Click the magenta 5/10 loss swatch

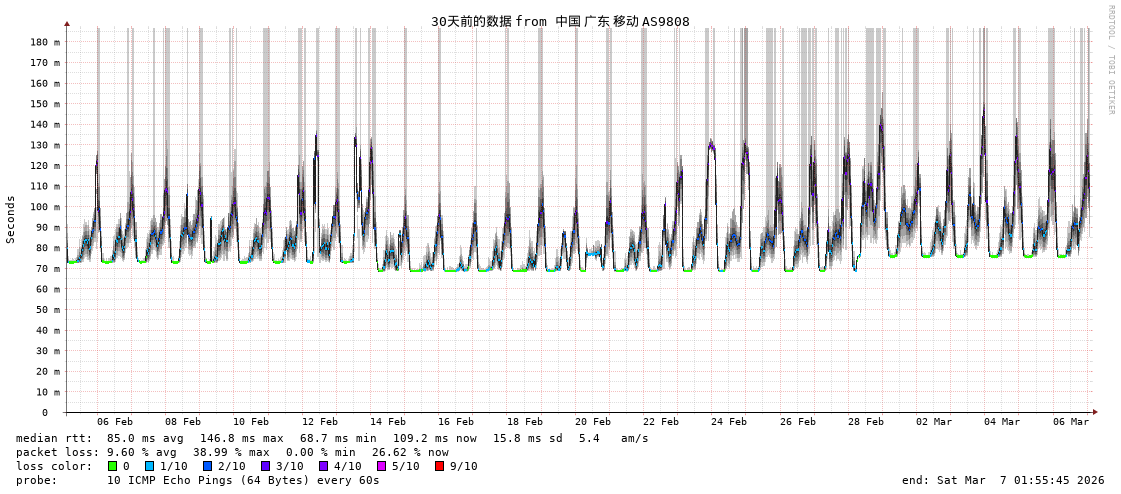coord(381,466)
